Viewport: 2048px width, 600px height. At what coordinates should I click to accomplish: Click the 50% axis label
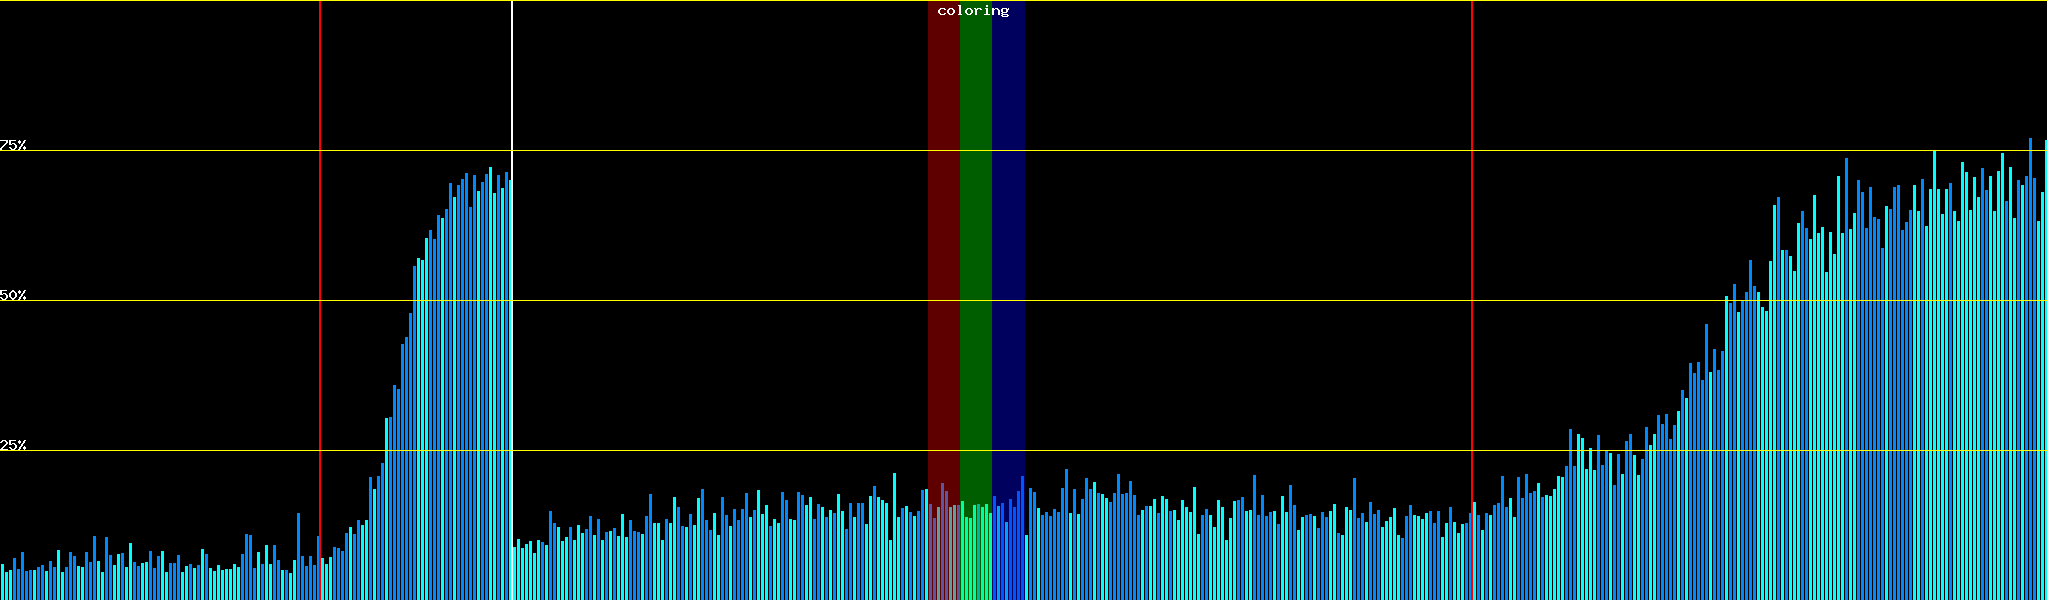pos(13,295)
